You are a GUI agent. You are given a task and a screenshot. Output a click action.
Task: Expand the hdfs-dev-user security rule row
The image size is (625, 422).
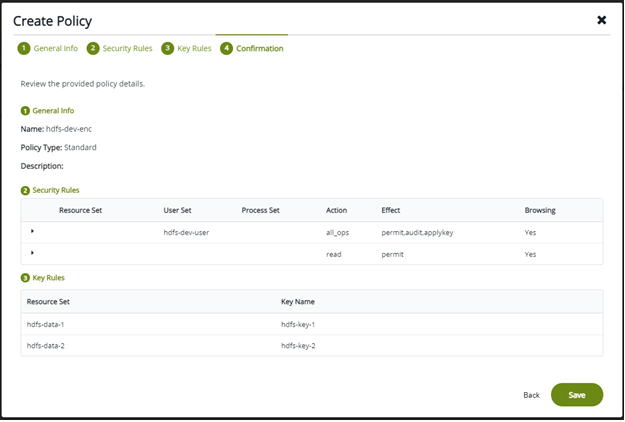point(32,231)
